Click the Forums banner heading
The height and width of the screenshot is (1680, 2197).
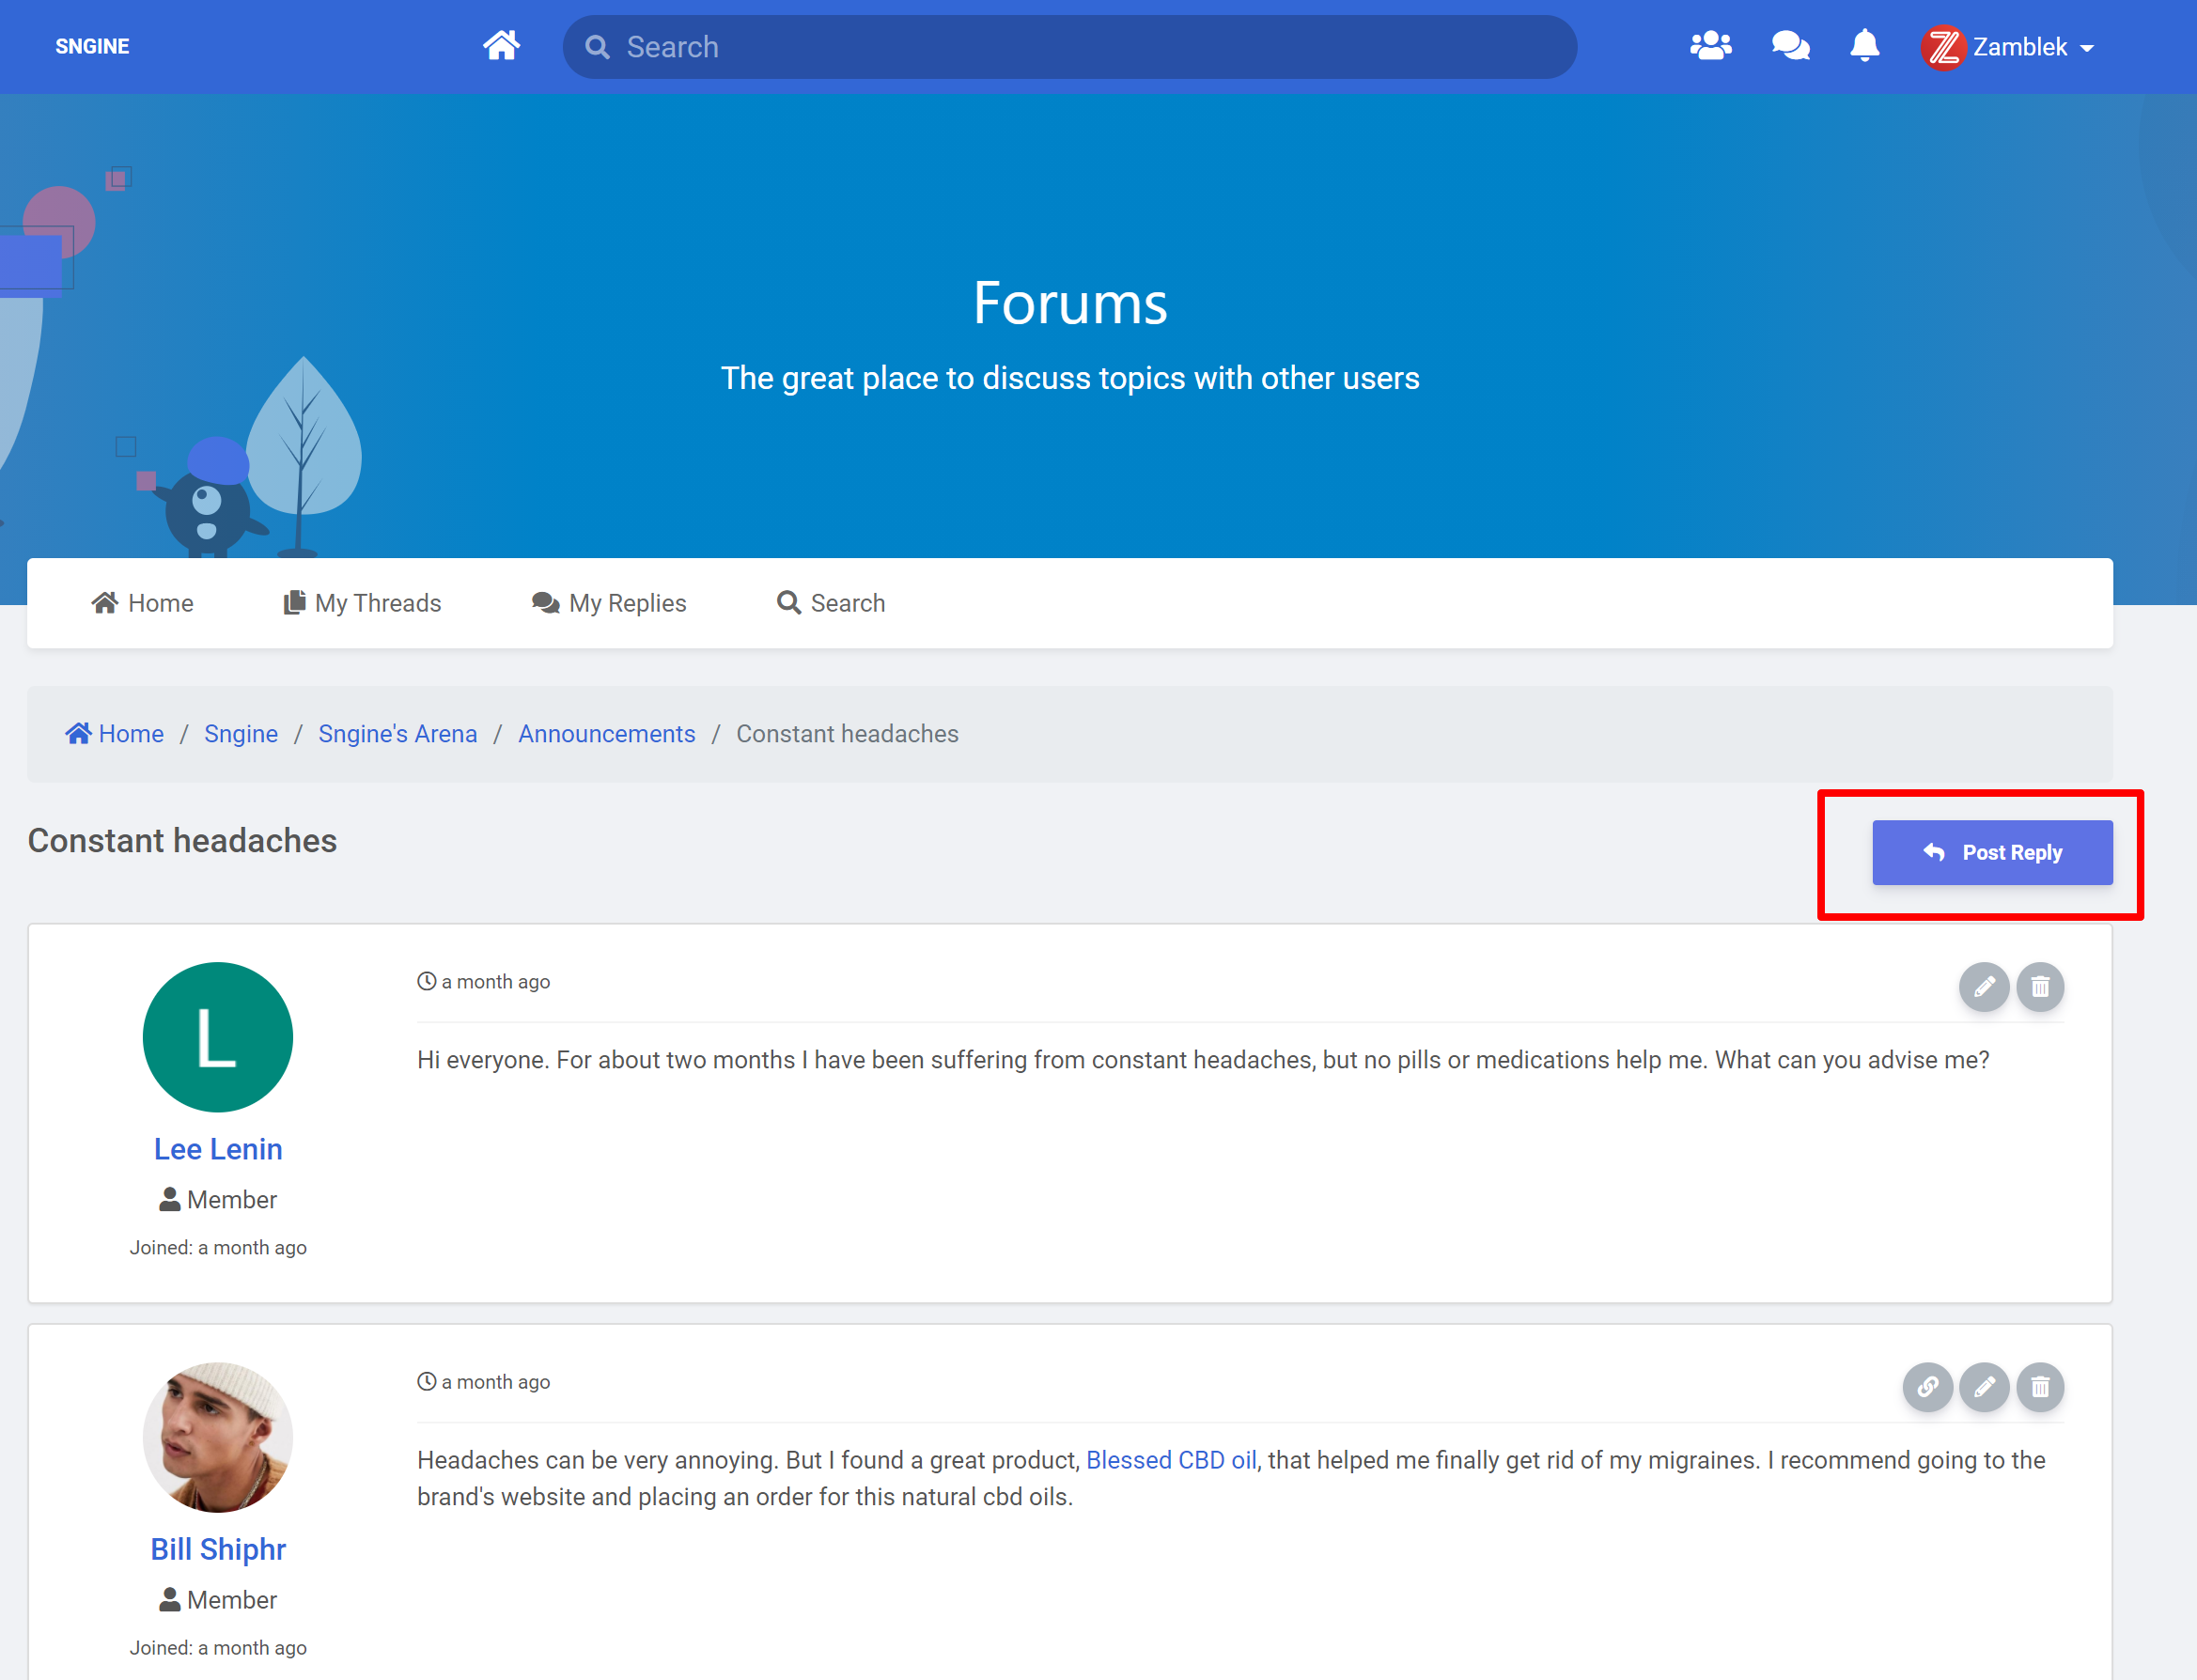(x=1070, y=303)
